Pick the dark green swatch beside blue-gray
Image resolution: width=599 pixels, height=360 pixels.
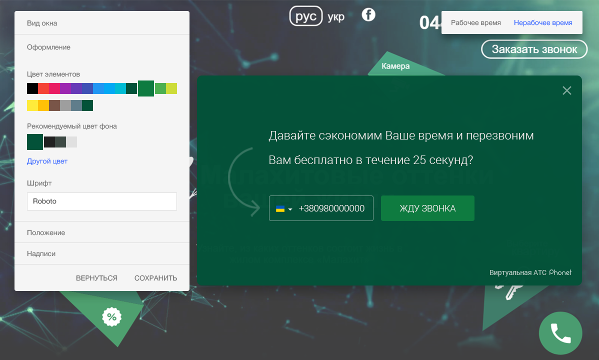coord(87,105)
